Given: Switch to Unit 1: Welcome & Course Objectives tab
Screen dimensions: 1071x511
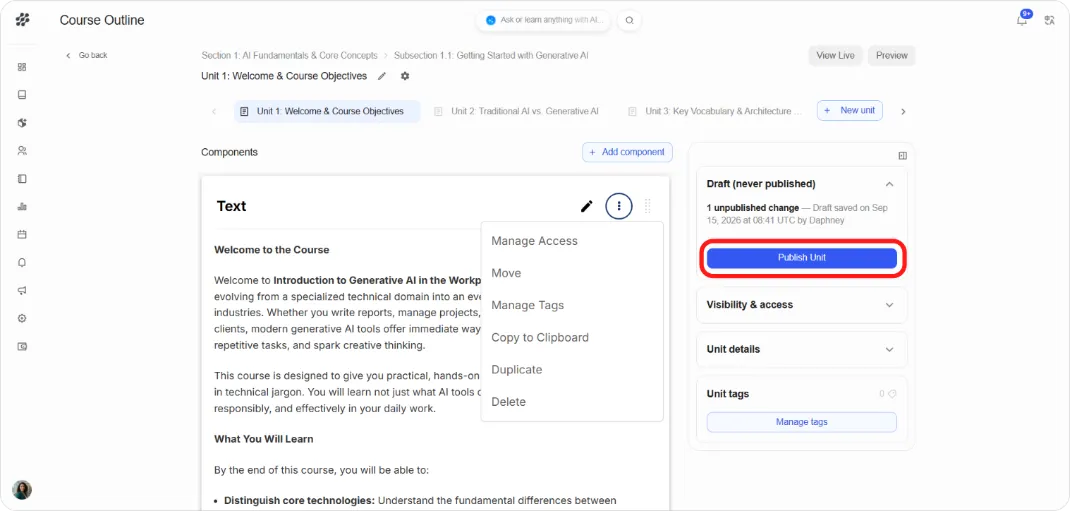Looking at the screenshot, I should [x=327, y=111].
